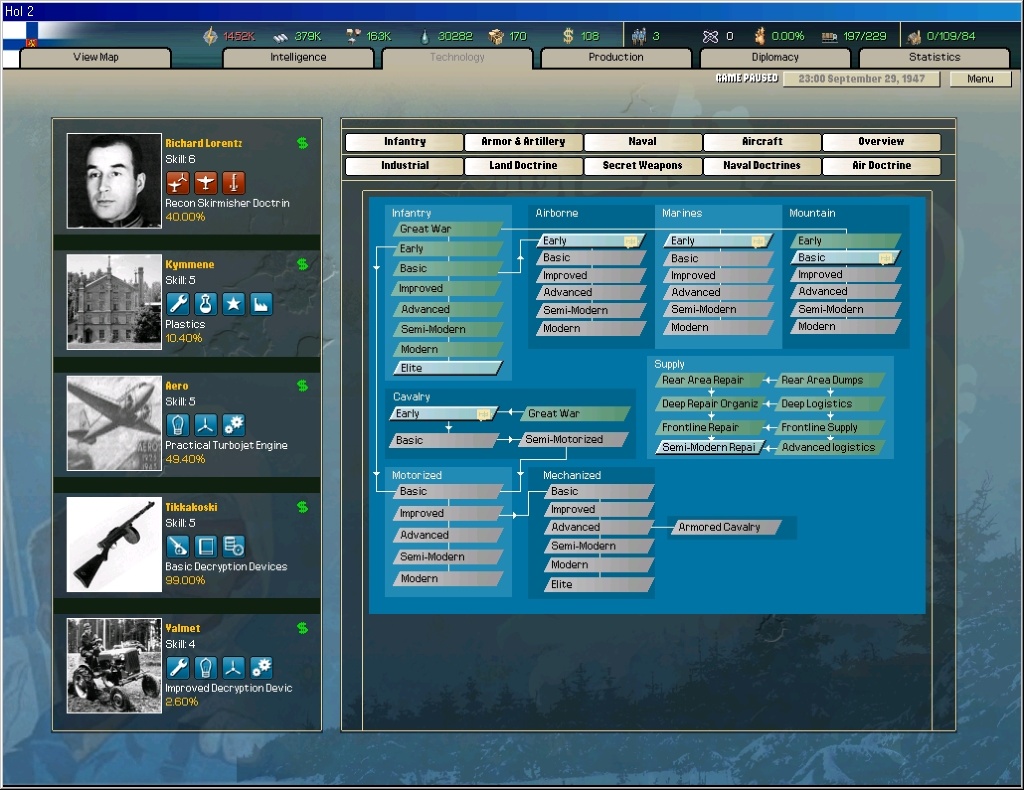Screen dimensions: 1024x790
Task: Select Great War infantry technology
Action: click(x=448, y=229)
